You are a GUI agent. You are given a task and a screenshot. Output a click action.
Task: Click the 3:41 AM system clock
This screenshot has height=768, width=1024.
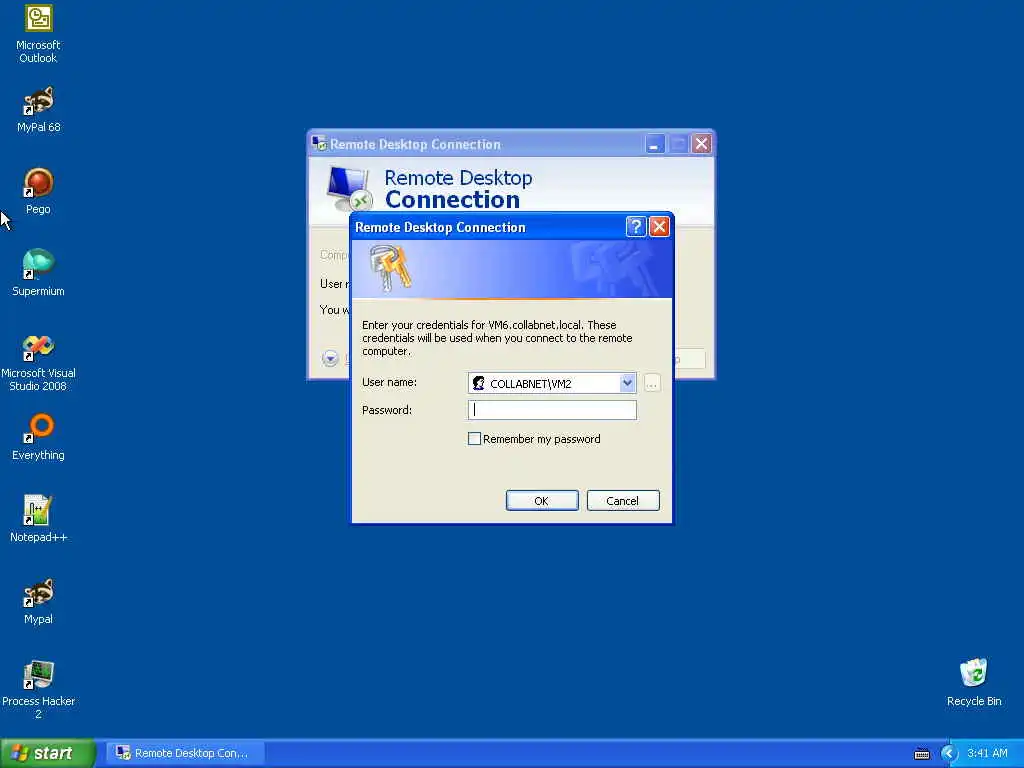pos(987,753)
